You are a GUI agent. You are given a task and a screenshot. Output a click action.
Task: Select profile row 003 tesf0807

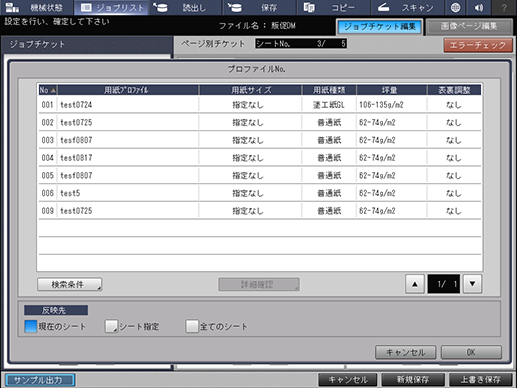tap(260, 140)
